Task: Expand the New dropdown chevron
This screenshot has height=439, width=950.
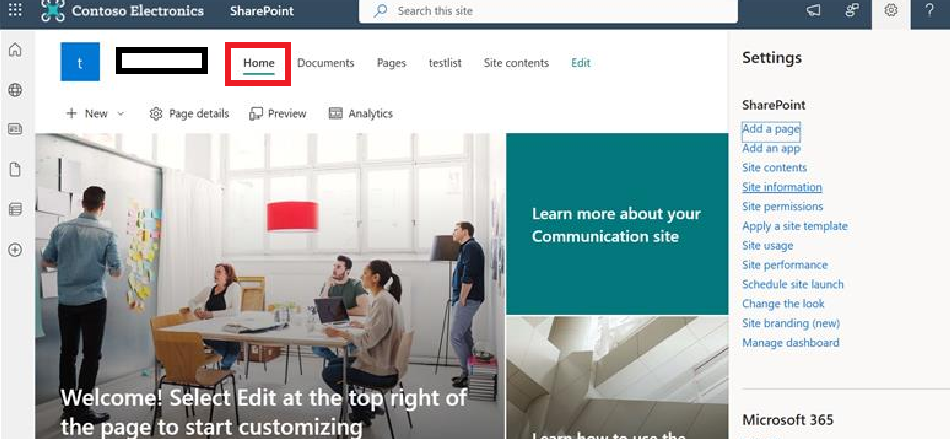Action: pyautogui.click(x=120, y=114)
